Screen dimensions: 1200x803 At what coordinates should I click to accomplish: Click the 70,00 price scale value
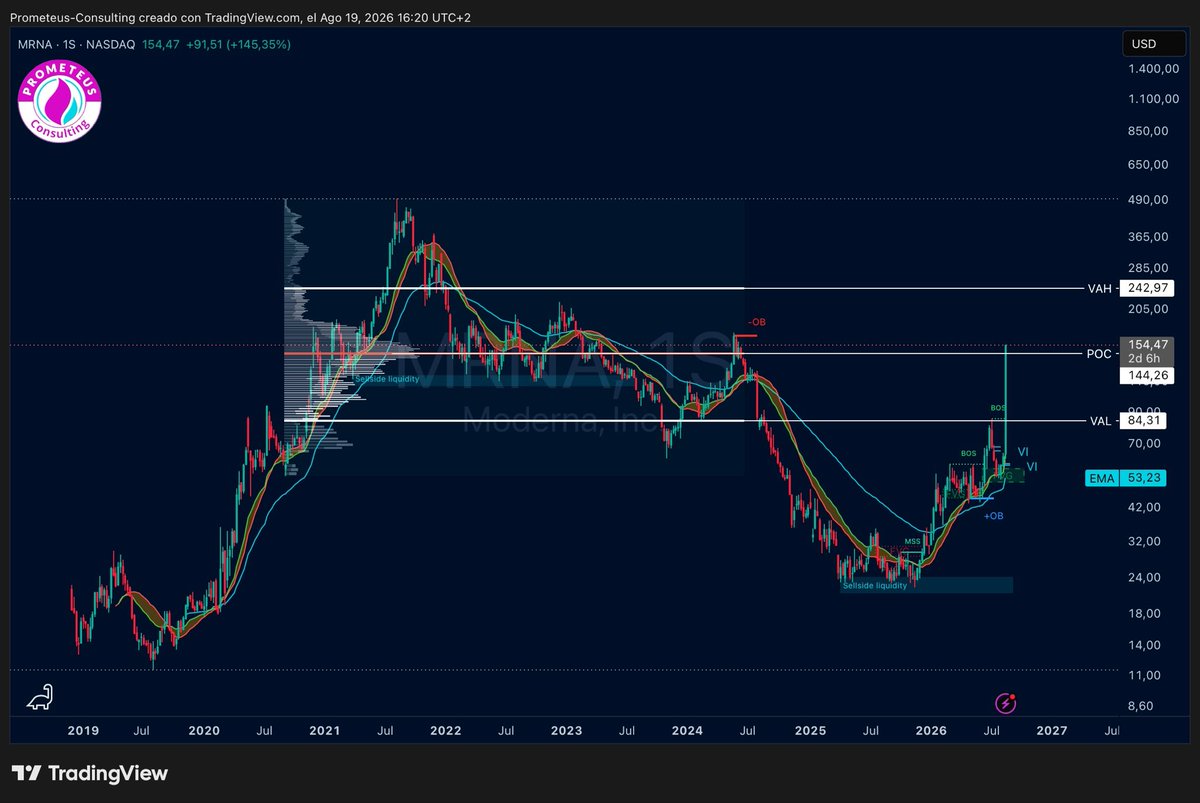(1146, 444)
